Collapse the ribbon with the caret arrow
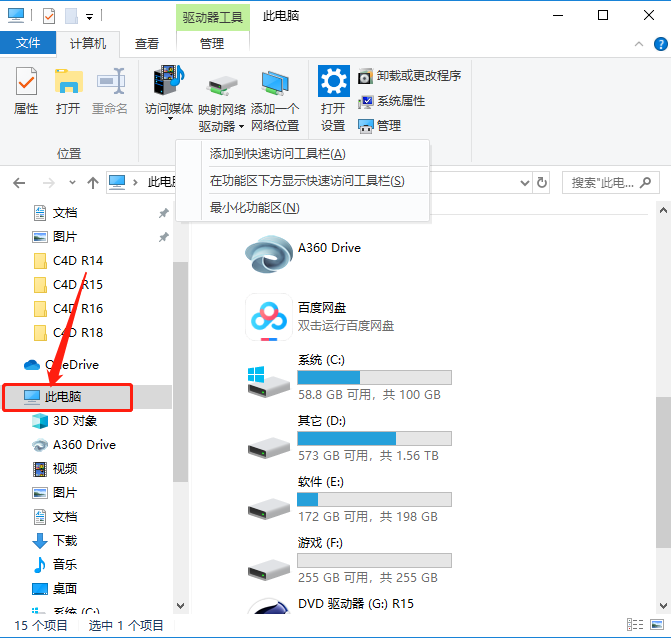The height and width of the screenshot is (638, 671). 639,44
